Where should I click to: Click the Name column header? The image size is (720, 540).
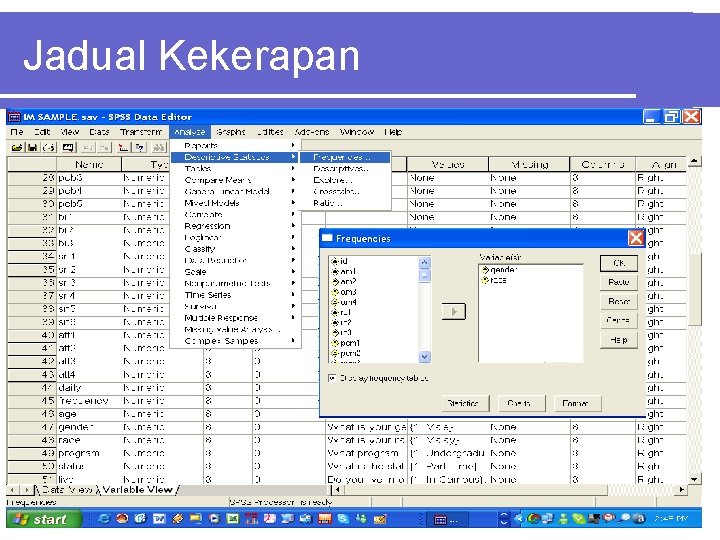point(89,164)
